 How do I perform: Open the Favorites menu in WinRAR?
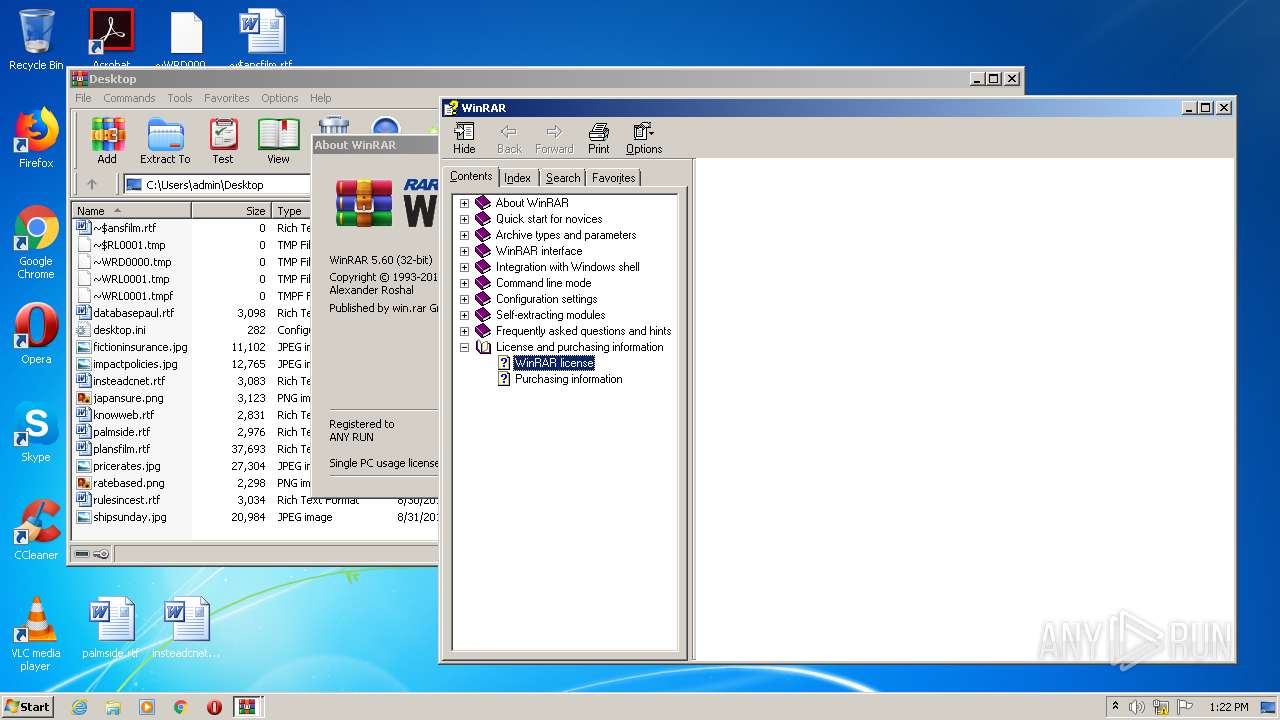[x=227, y=98]
